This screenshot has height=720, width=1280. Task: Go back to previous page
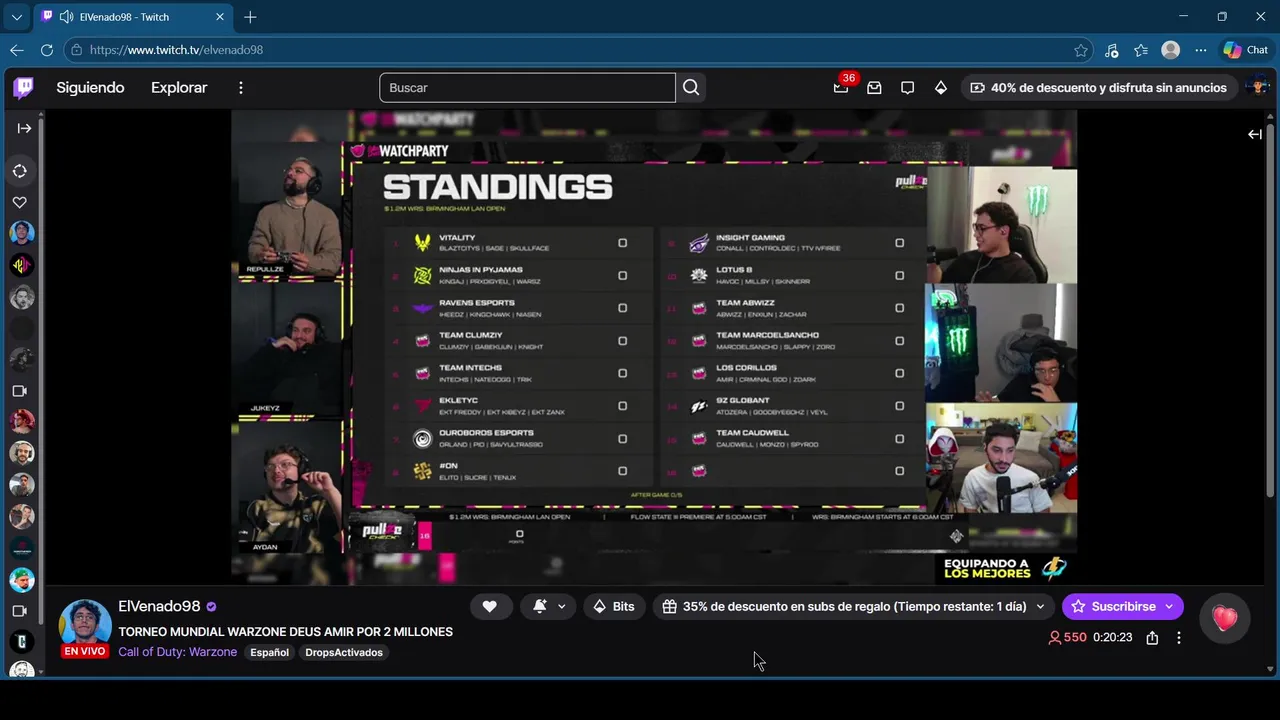tap(17, 50)
